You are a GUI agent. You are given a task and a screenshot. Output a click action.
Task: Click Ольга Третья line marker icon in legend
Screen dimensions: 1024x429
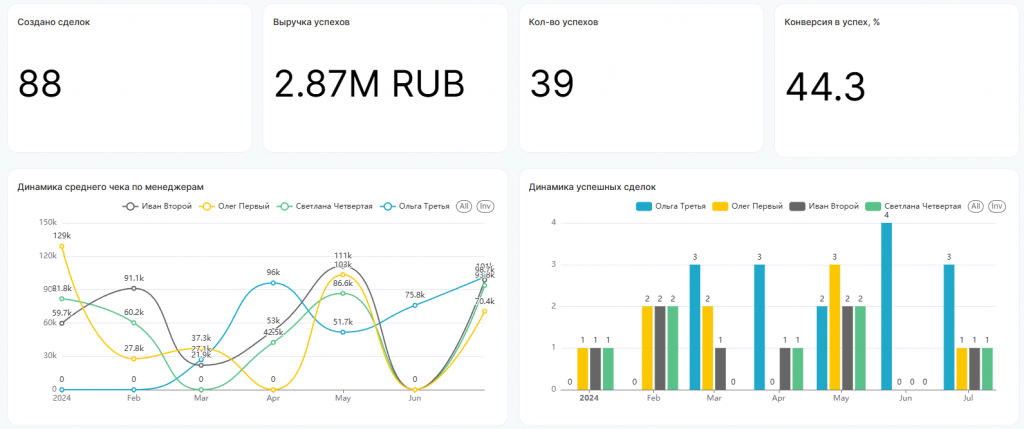tap(389, 206)
